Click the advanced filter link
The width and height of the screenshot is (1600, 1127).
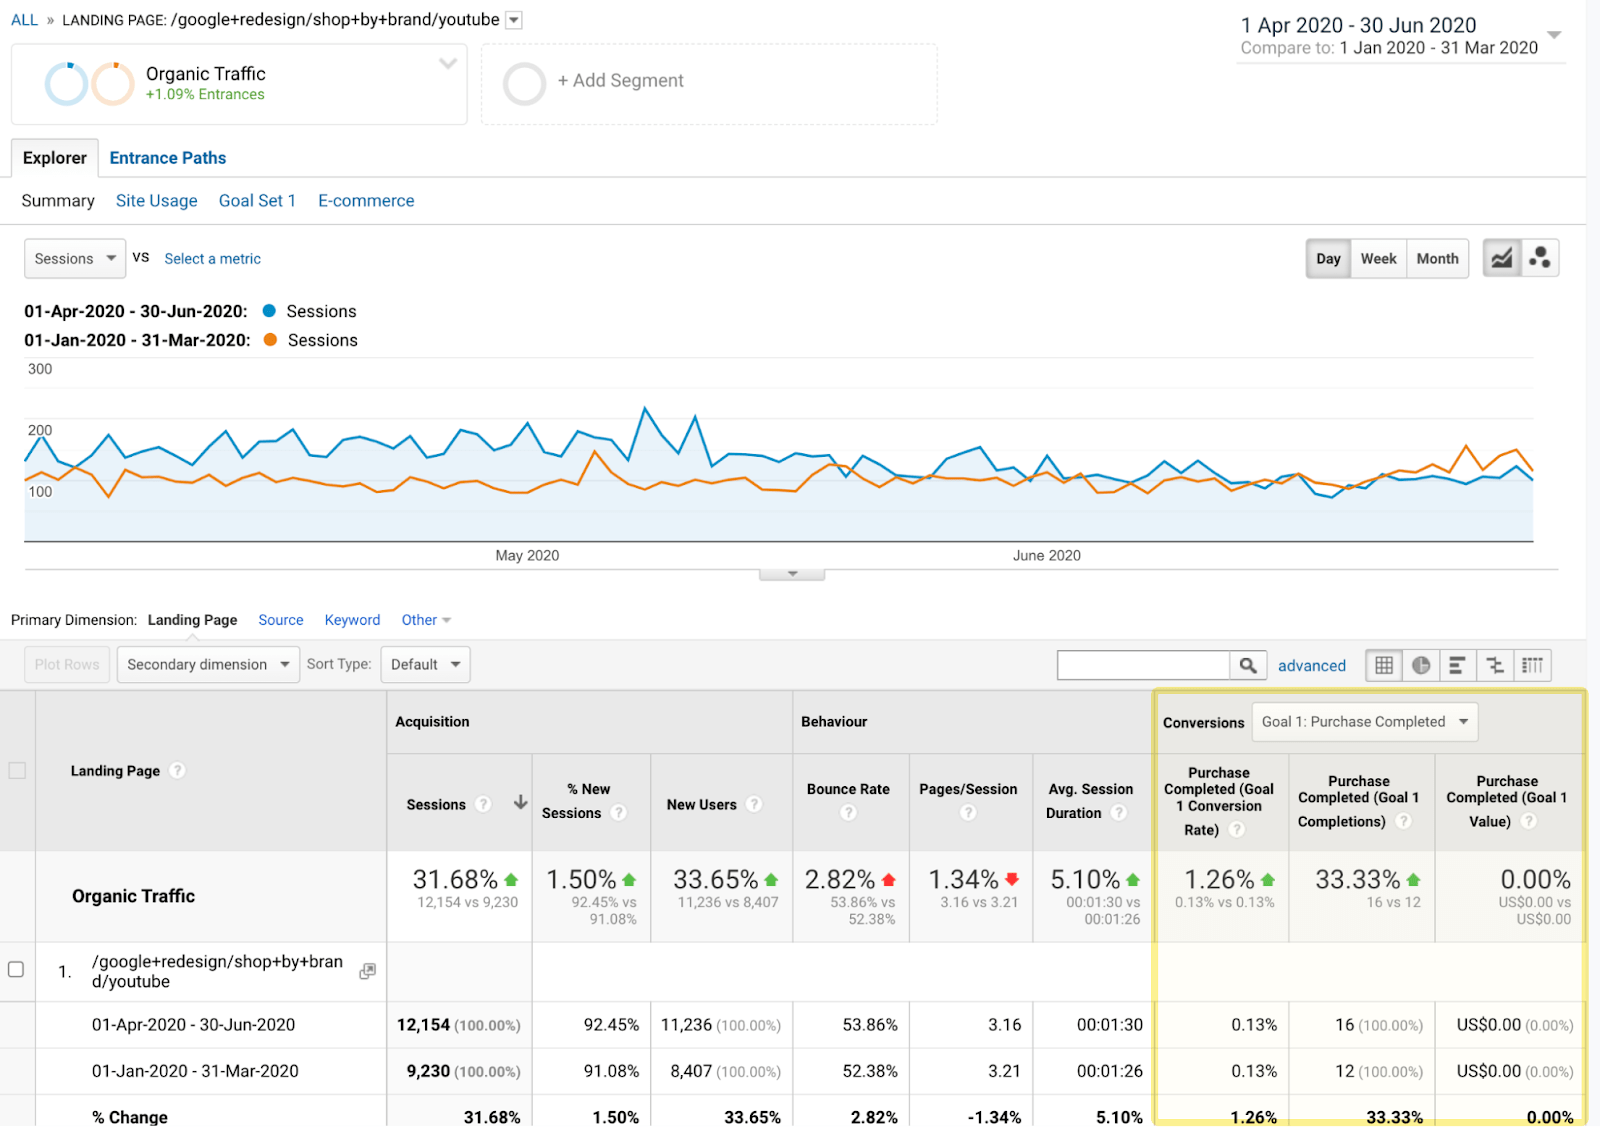tap(1311, 666)
